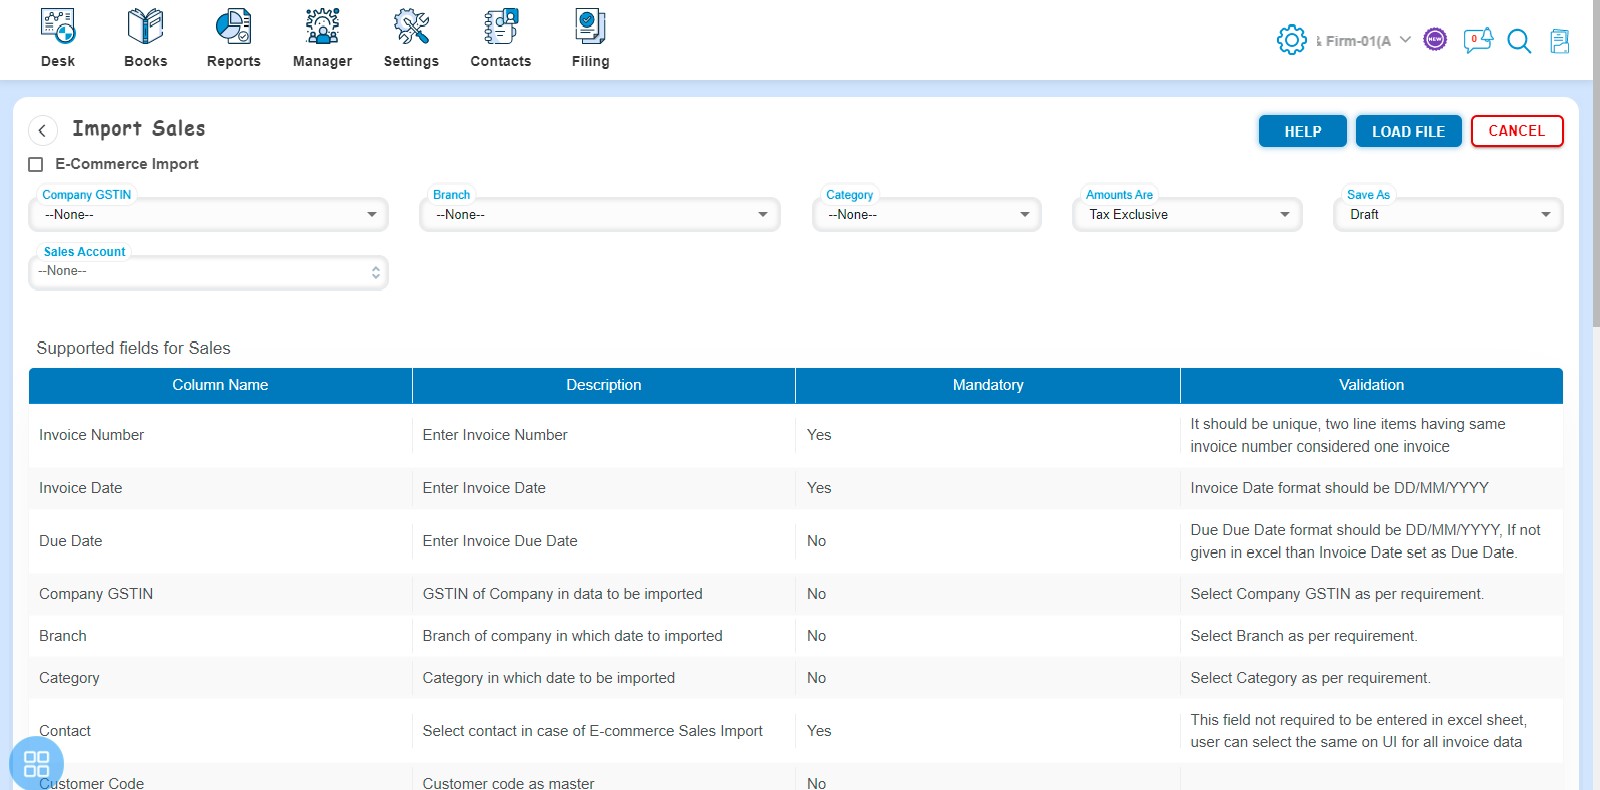The height and width of the screenshot is (790, 1600).
Task: Go back using the arrow beside Import Sales
Action: pyautogui.click(x=42, y=130)
